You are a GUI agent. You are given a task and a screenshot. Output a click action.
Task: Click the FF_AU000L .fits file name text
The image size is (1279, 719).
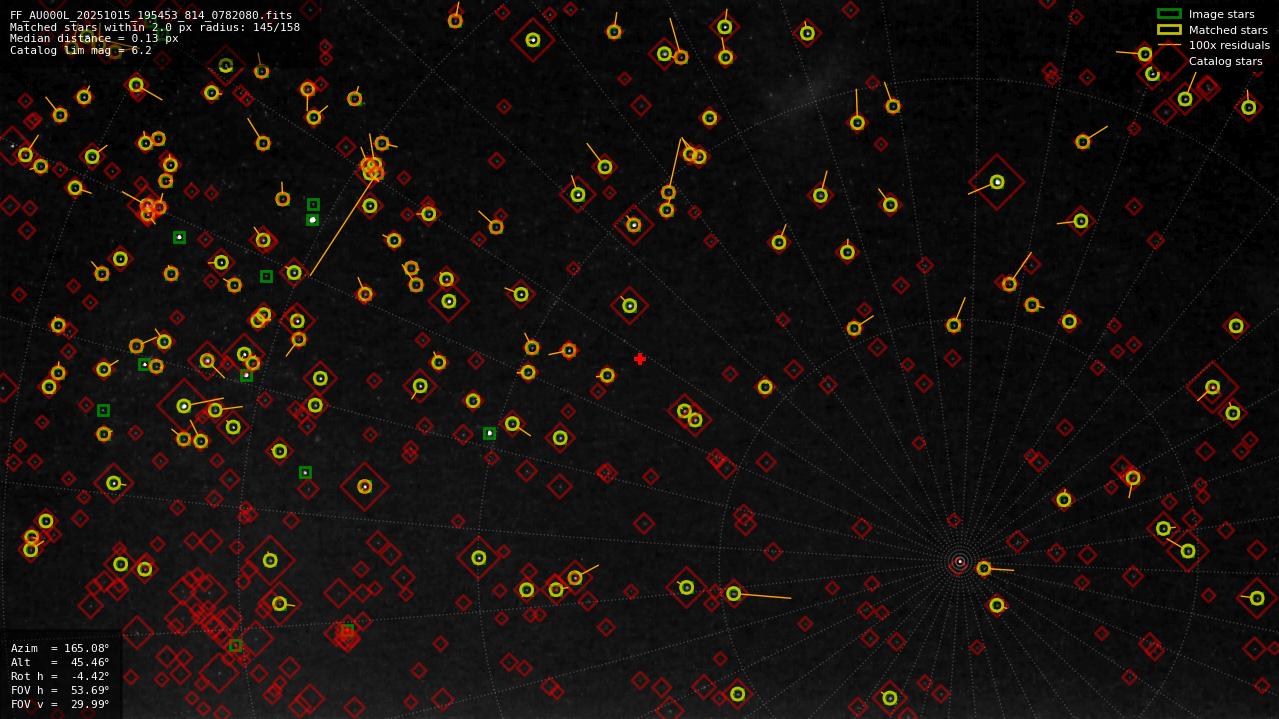[151, 15]
